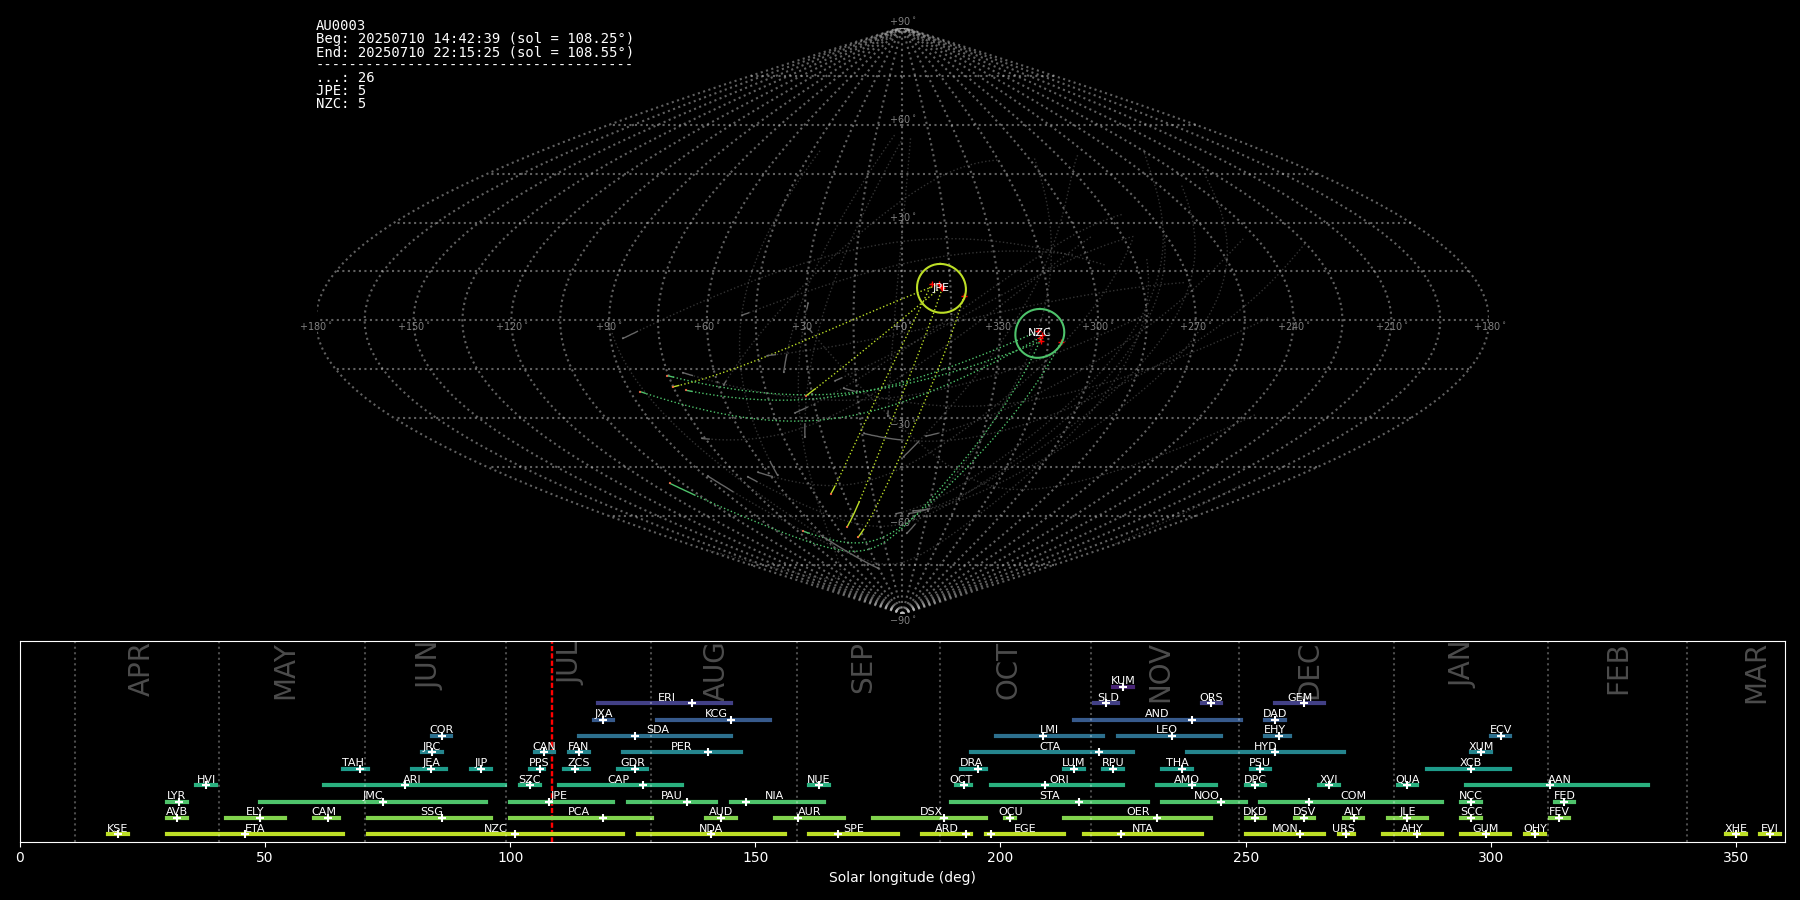Select the ERI shower bar in timeline
The width and height of the screenshot is (1800, 900).
[664, 703]
